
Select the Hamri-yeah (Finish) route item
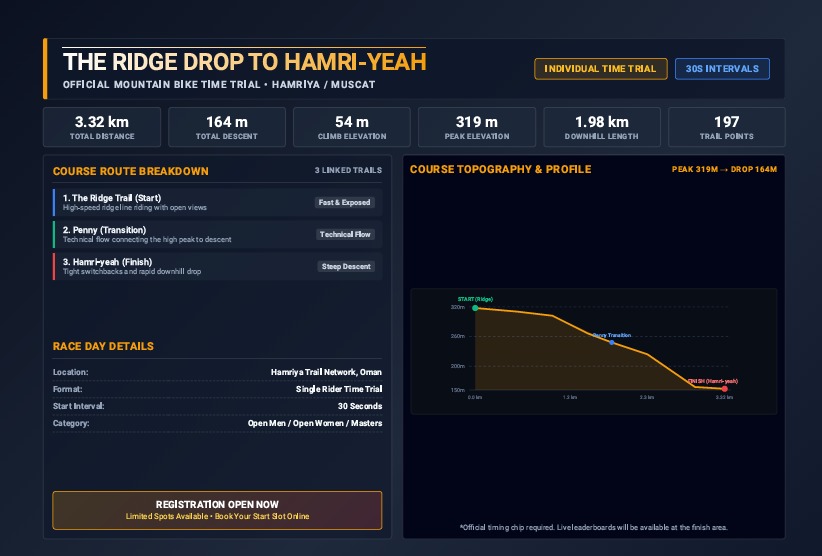pos(218,266)
